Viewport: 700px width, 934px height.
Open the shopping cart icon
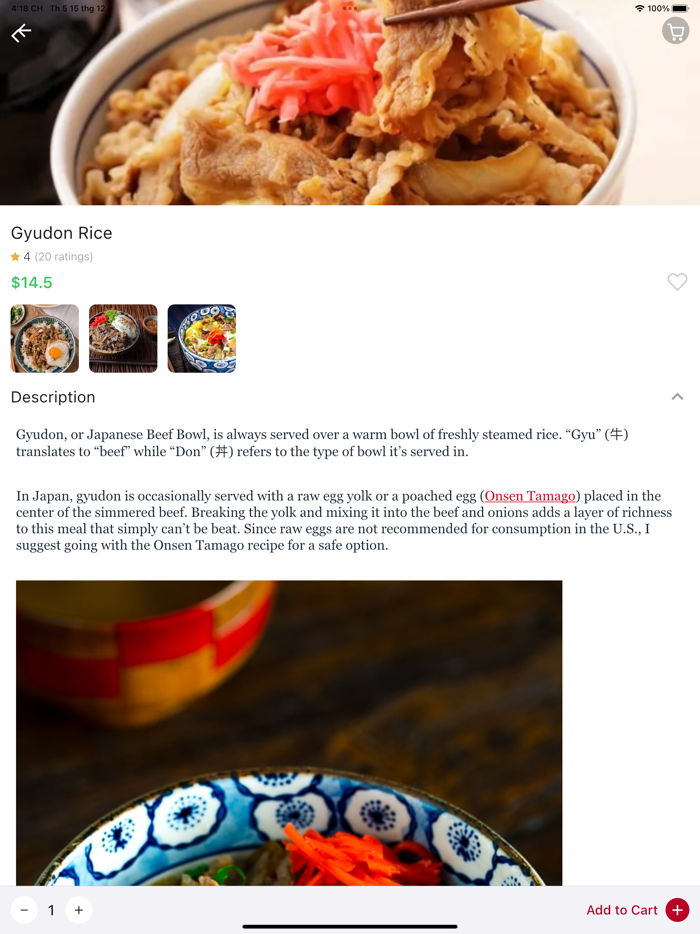tap(676, 31)
